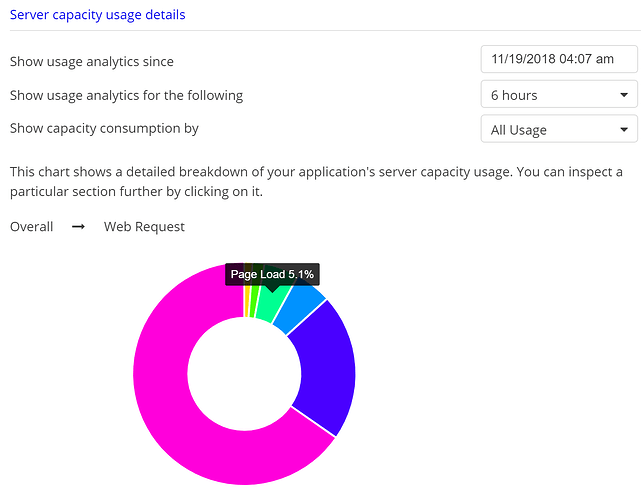Screen dimensions: 641x500
Task: Select the thin lime green chart slice
Action: coord(254,303)
